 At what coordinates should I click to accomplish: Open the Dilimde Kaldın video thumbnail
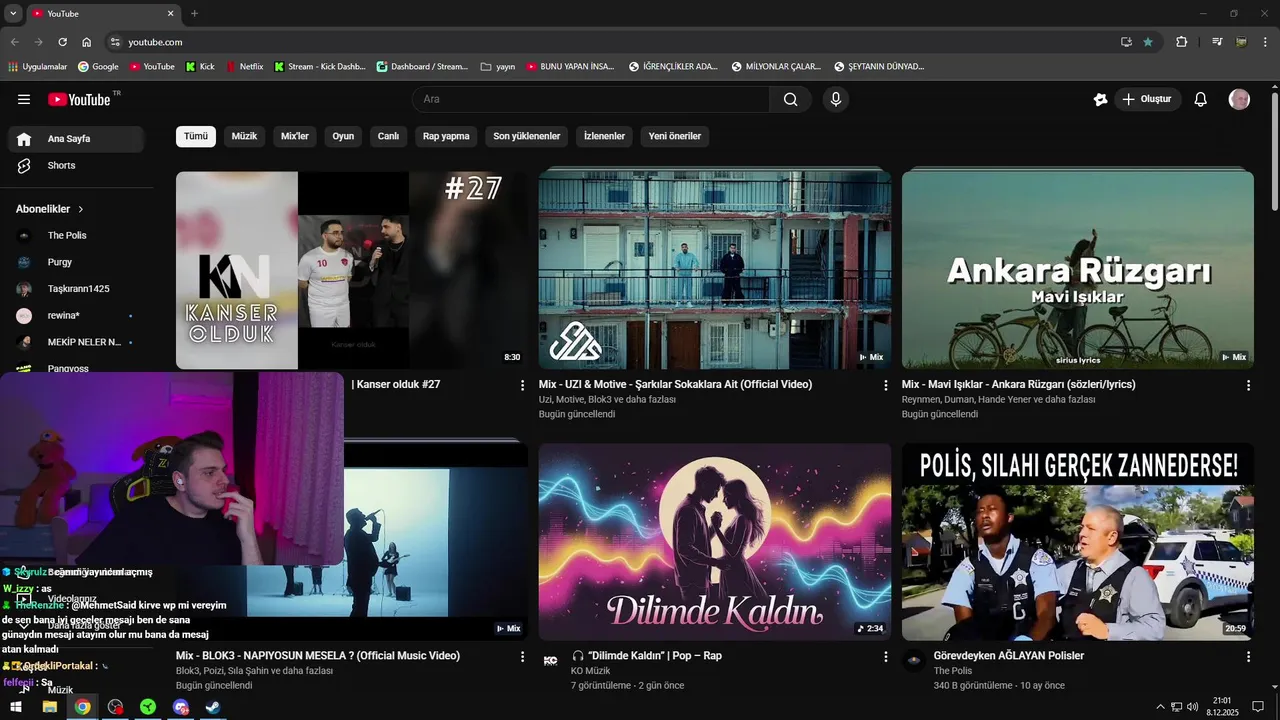tap(715, 541)
